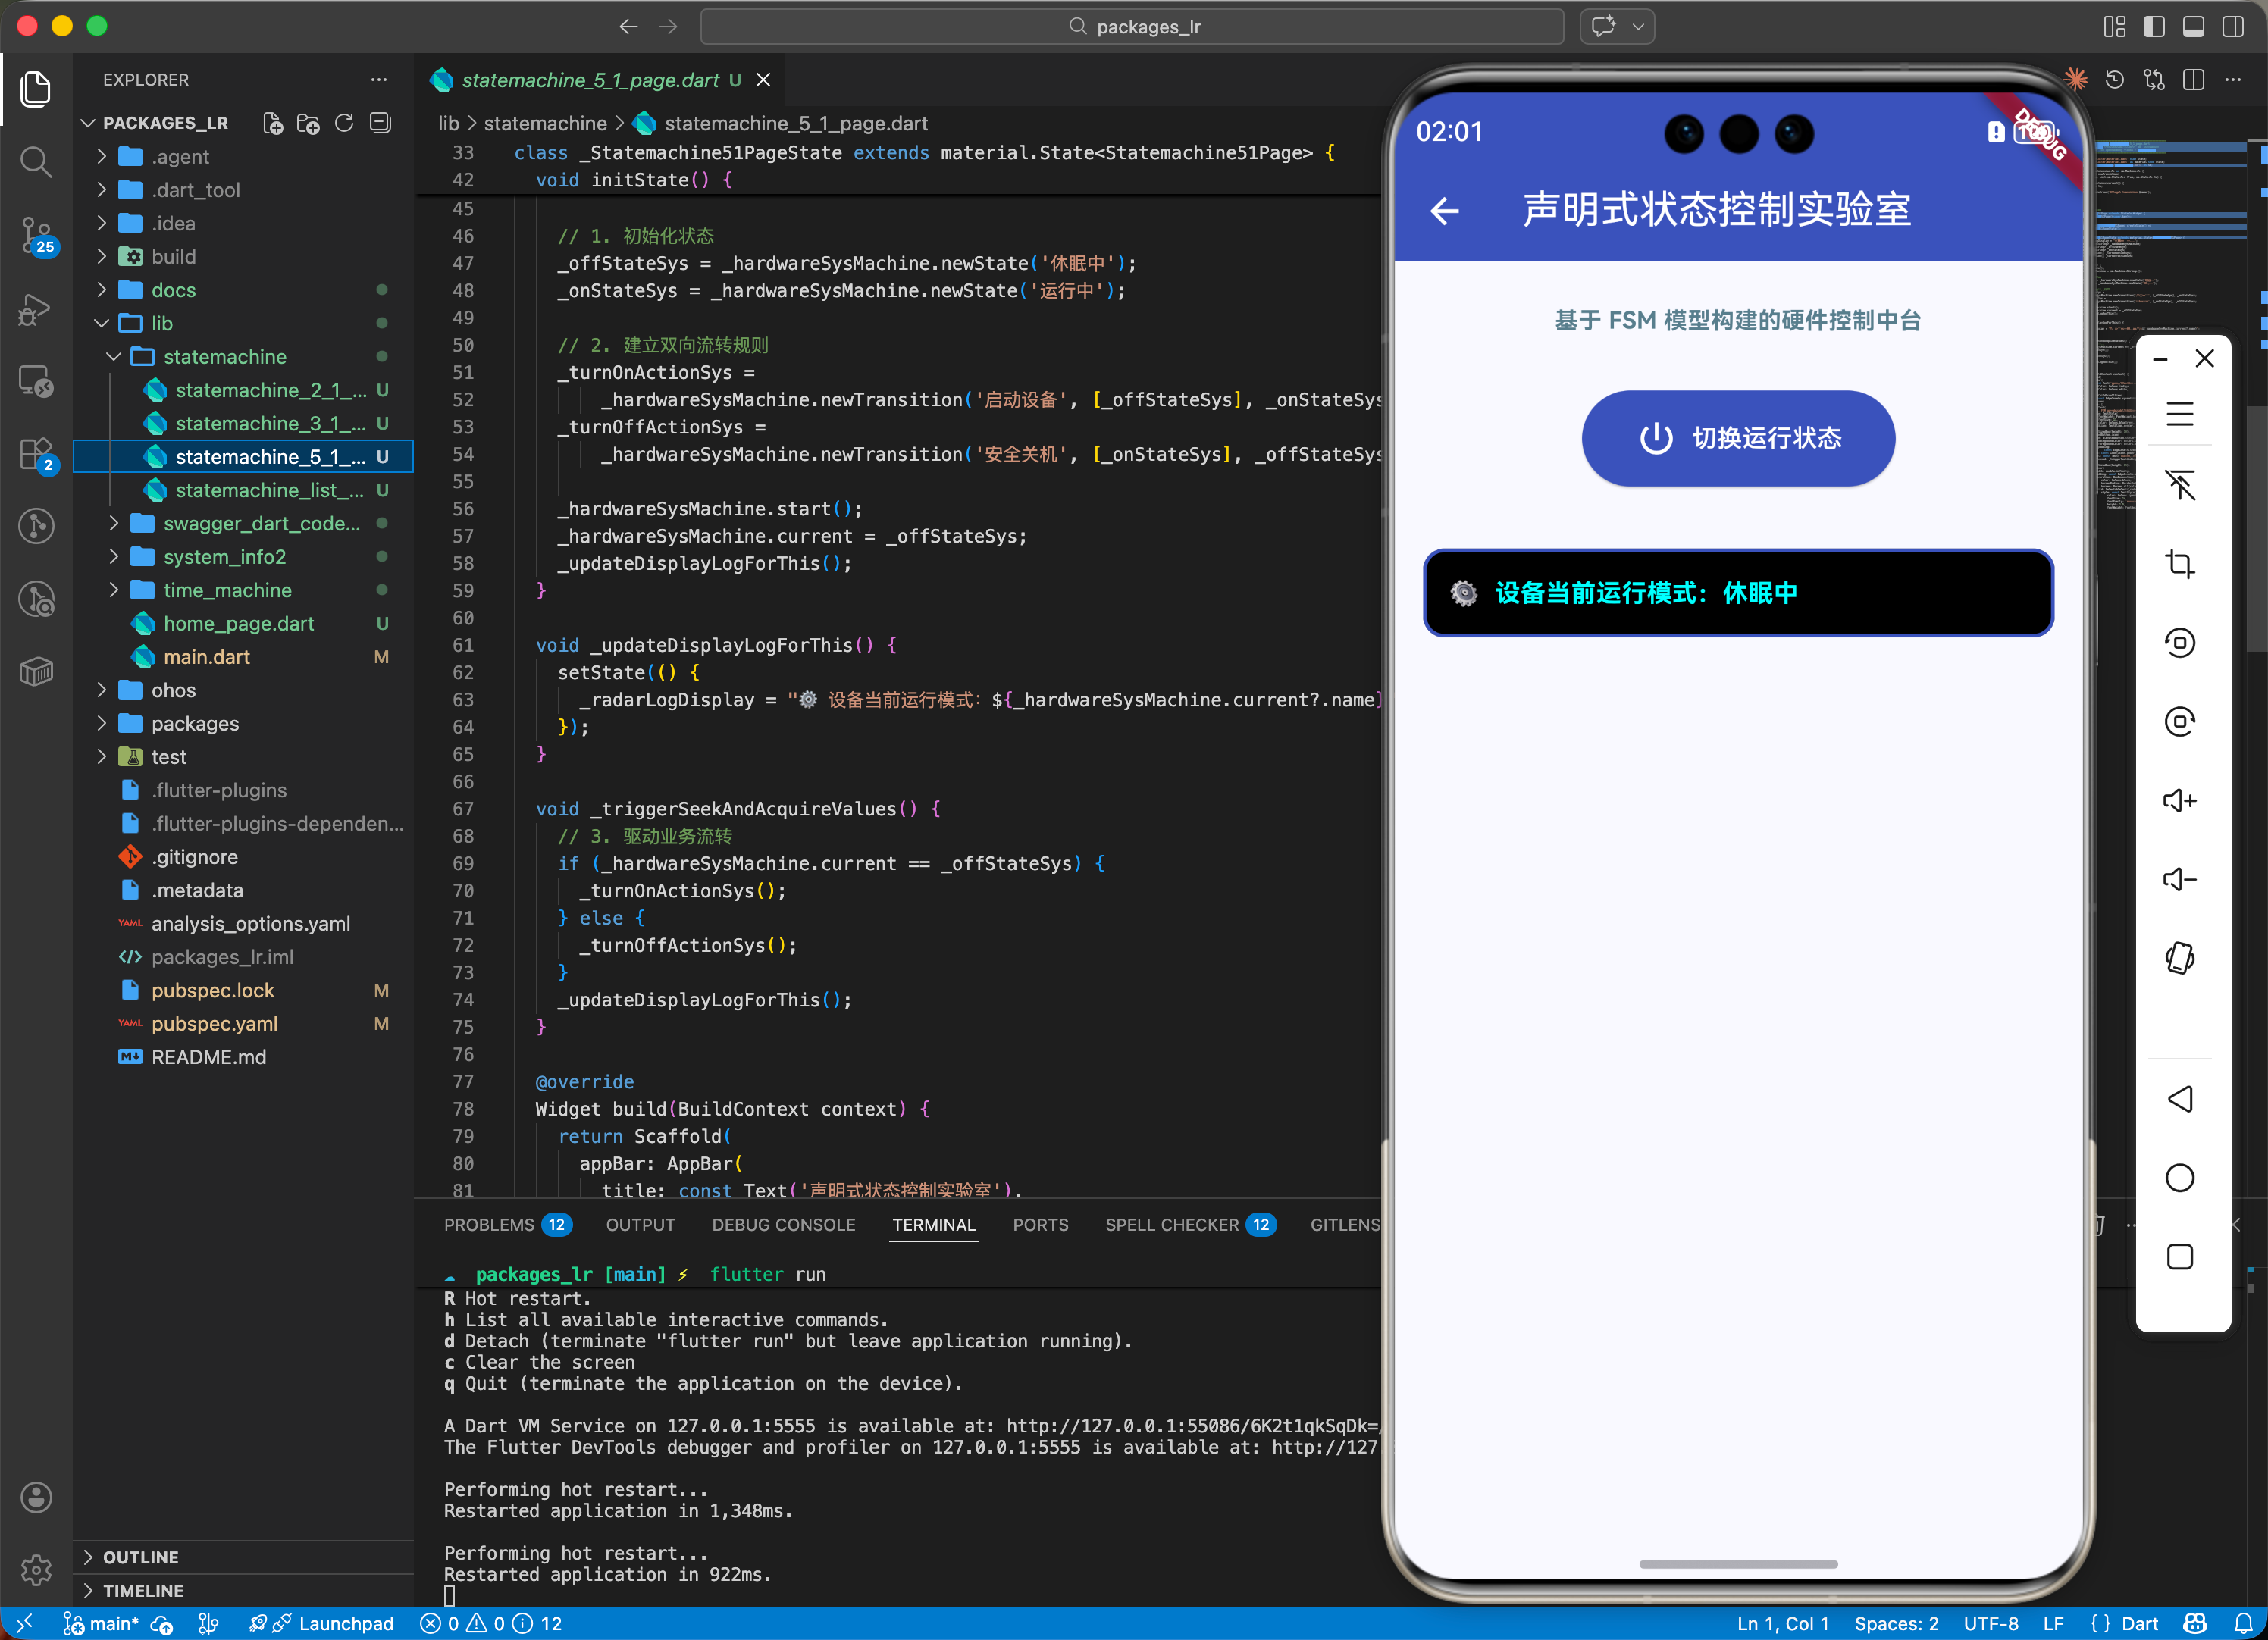Toggle the Secondary Side Bar layout button
This screenshot has width=2268, height=1640.
tap(2232, 27)
